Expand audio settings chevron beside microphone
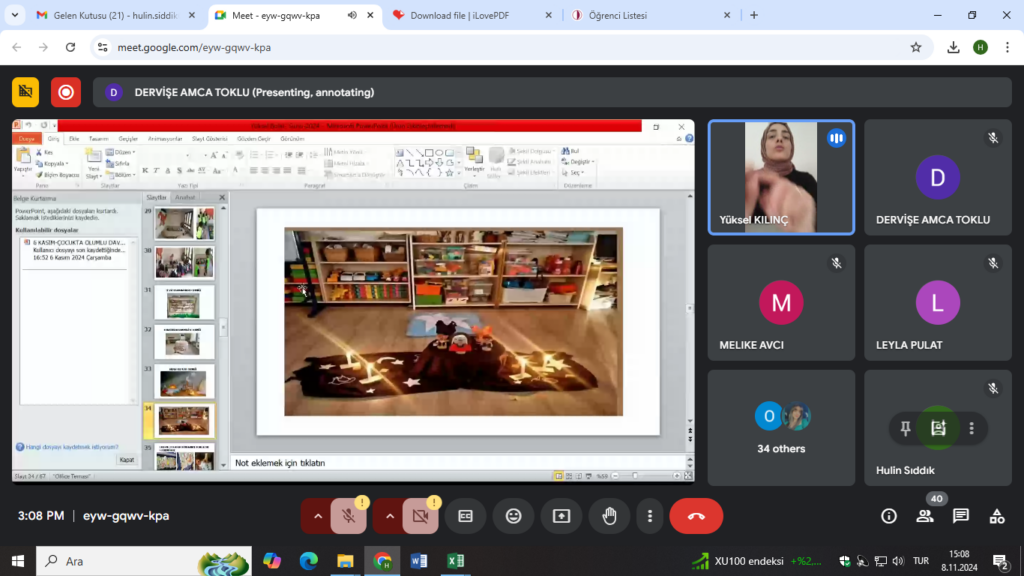The height and width of the screenshot is (576, 1024). 318,516
